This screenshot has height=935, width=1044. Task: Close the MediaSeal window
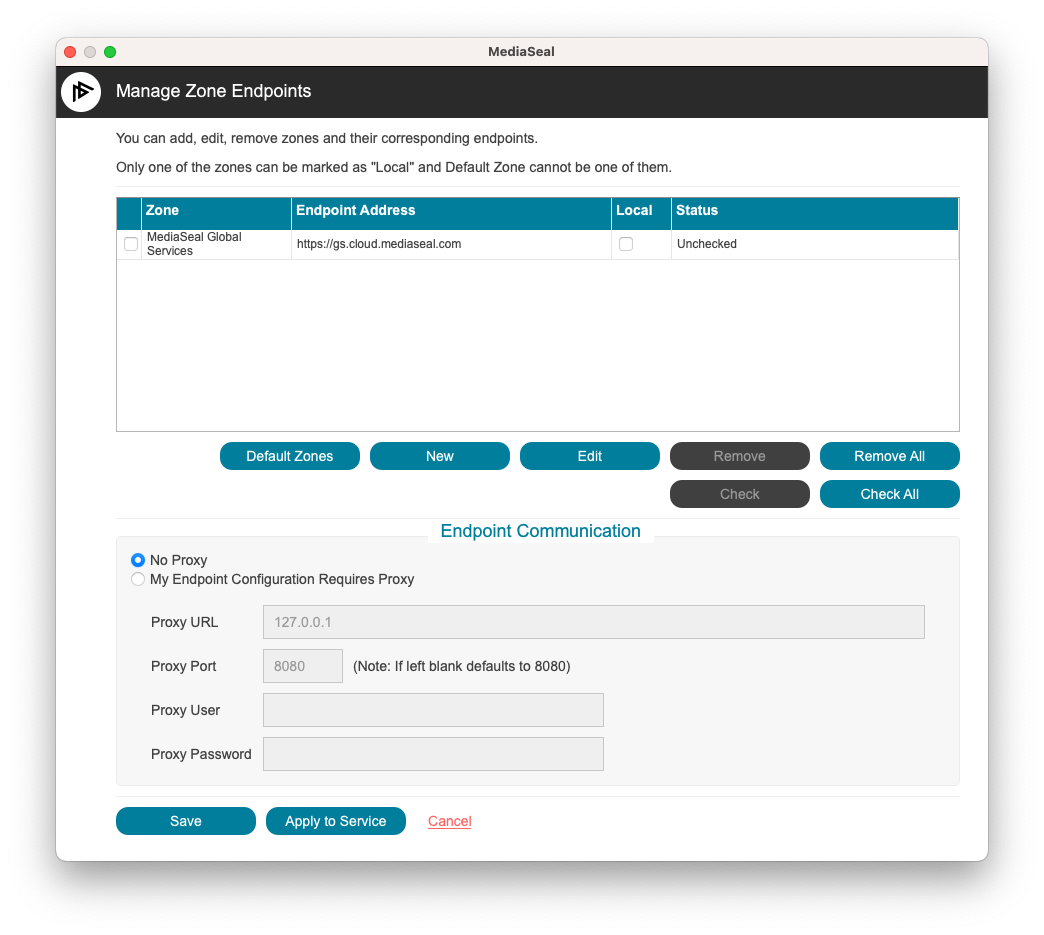coord(70,52)
